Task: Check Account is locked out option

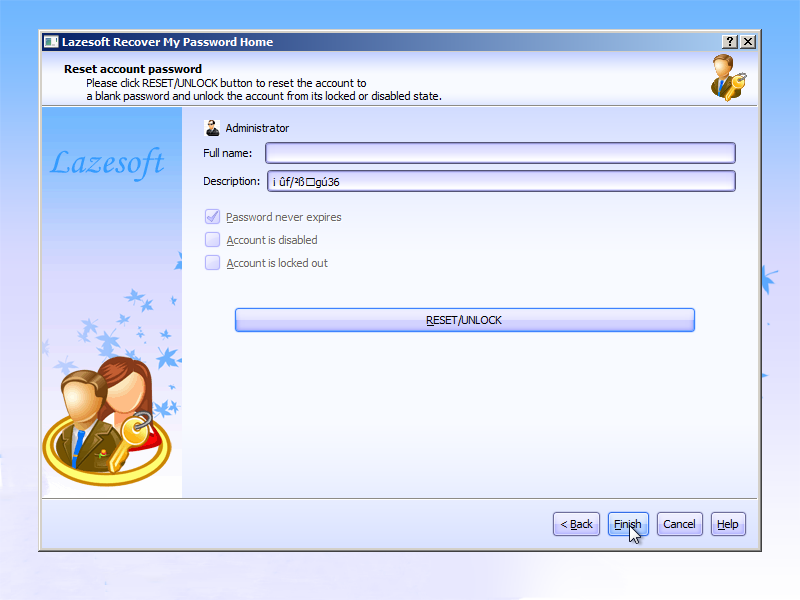Action: coord(212,263)
